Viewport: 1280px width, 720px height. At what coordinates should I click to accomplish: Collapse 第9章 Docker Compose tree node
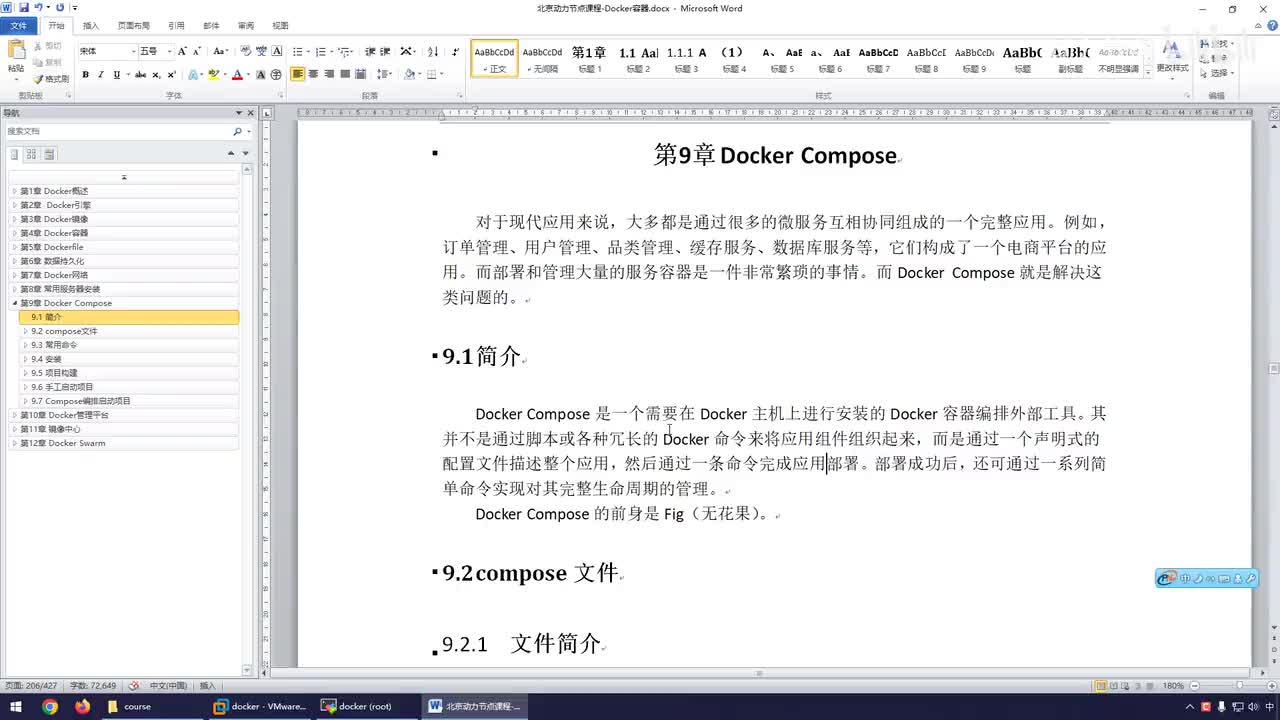click(14, 303)
